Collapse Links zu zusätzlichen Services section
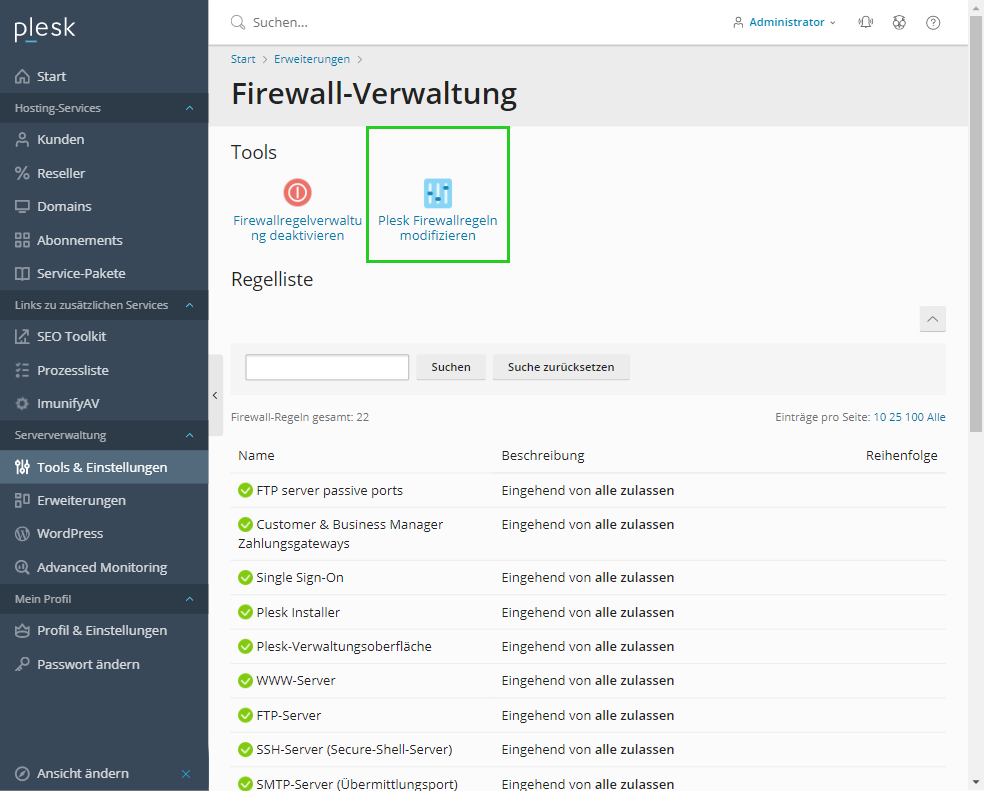The height and width of the screenshot is (791, 984). pyautogui.click(x=190, y=305)
